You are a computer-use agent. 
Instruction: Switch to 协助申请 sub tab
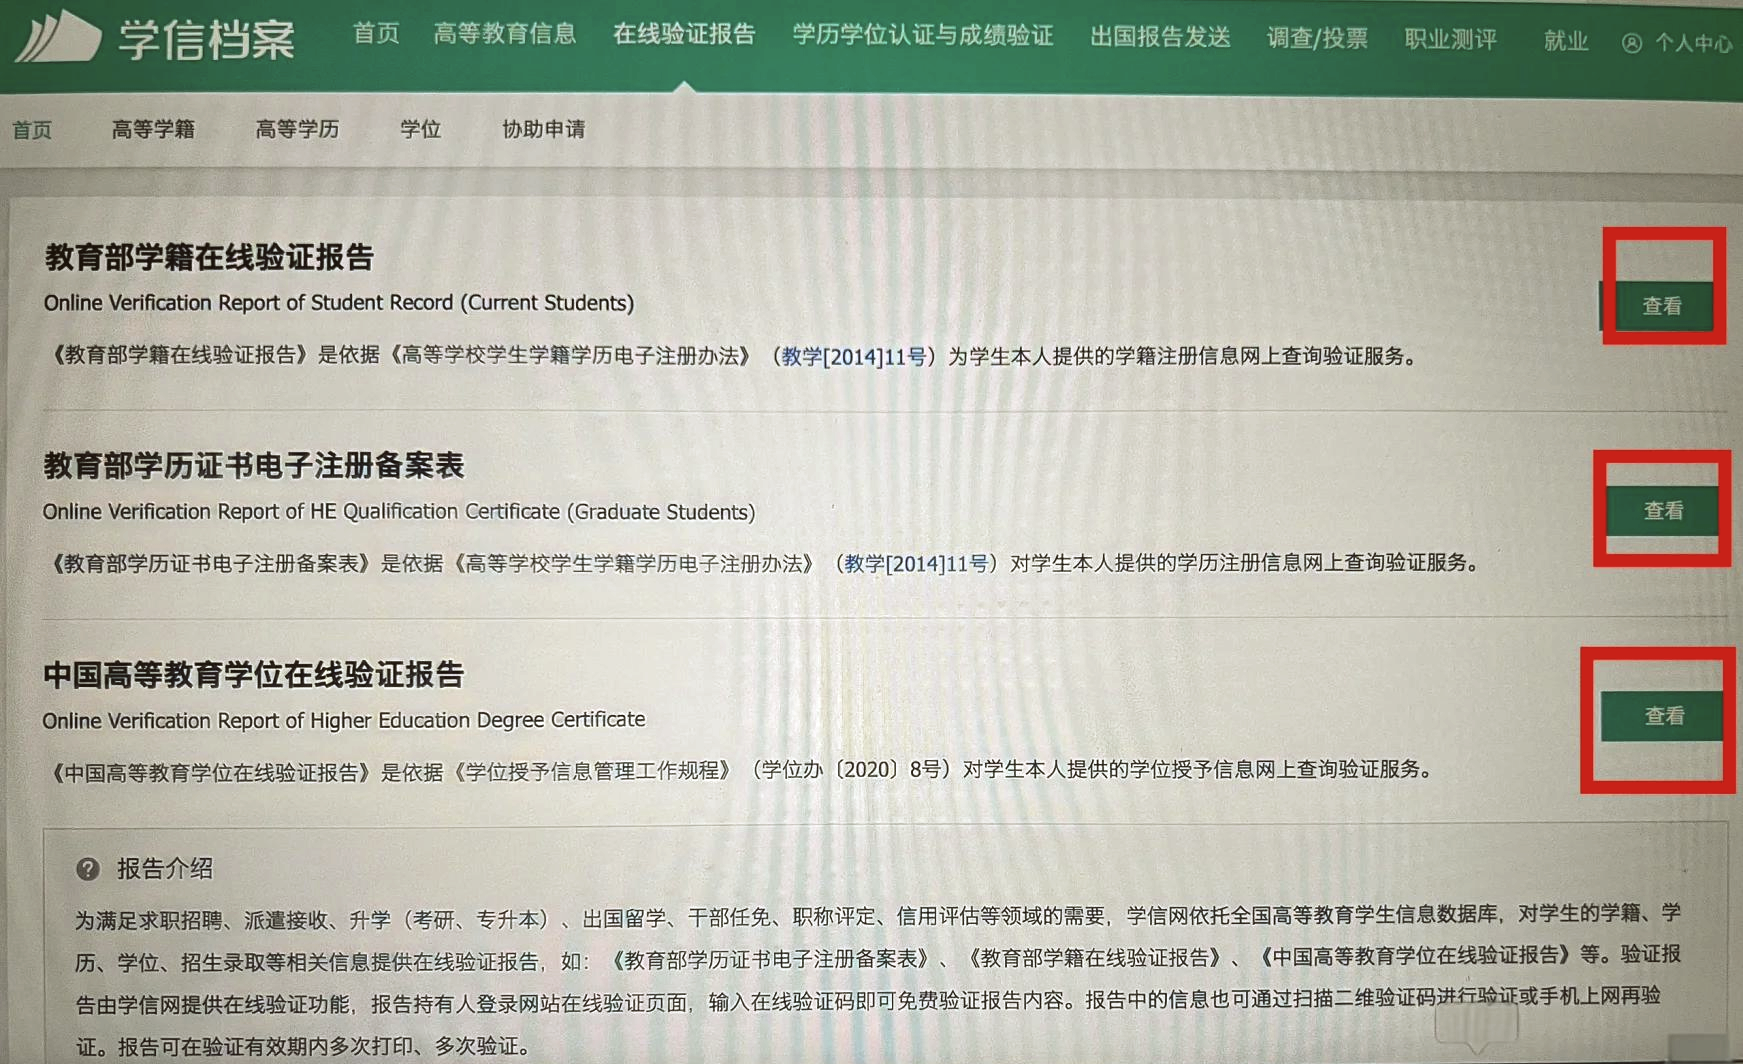[x=543, y=129]
